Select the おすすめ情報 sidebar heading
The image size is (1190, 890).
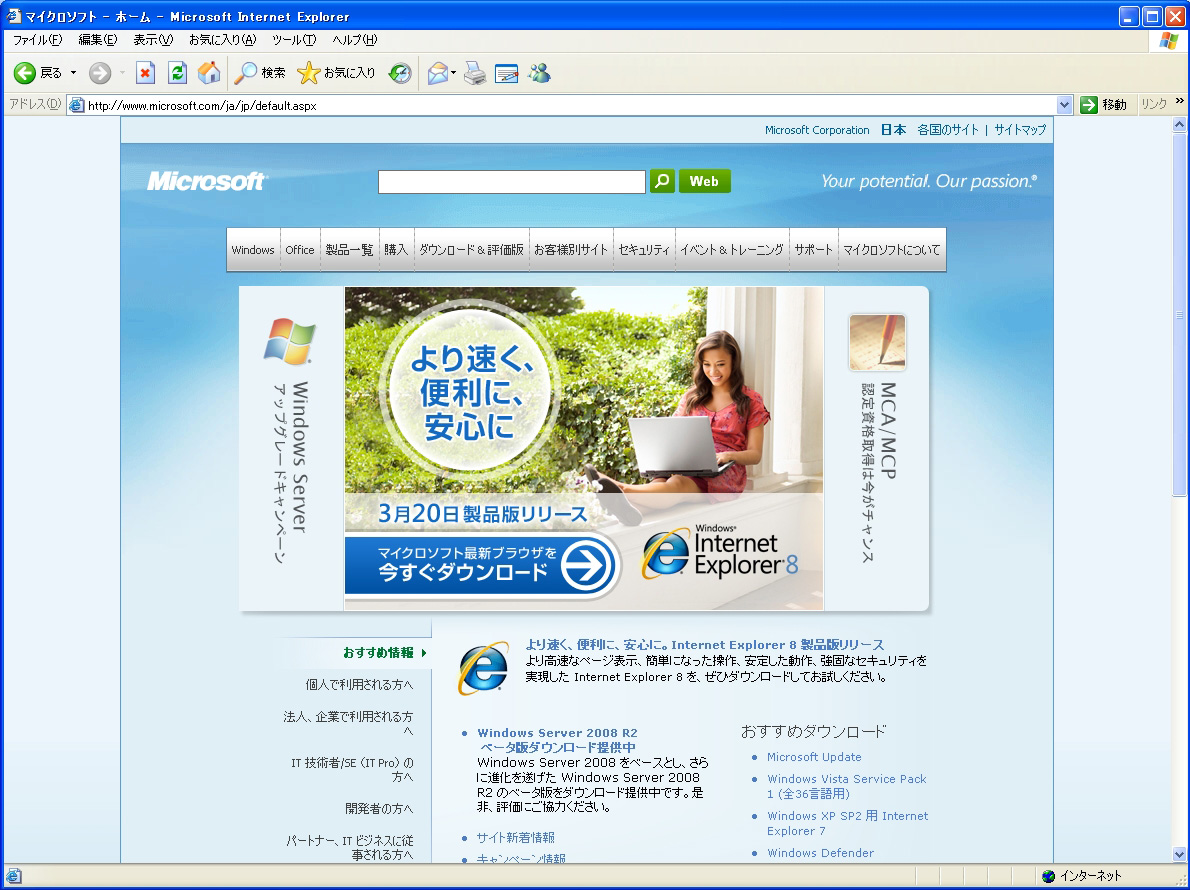click(379, 653)
